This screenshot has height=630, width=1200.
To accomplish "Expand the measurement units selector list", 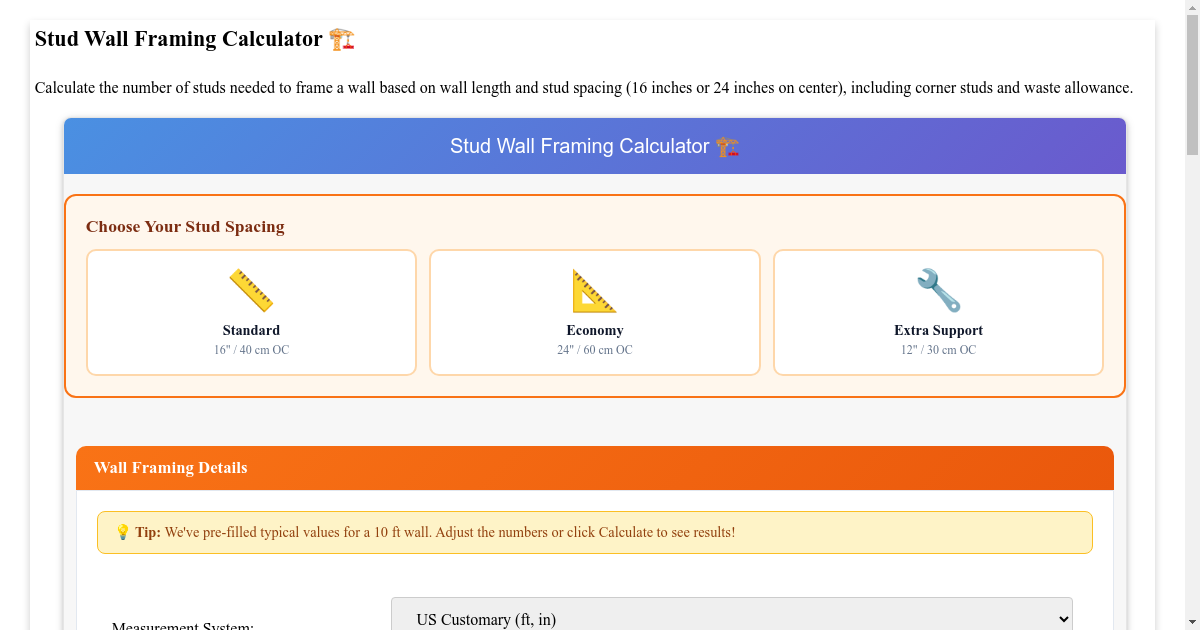I will pyautogui.click(x=730, y=615).
